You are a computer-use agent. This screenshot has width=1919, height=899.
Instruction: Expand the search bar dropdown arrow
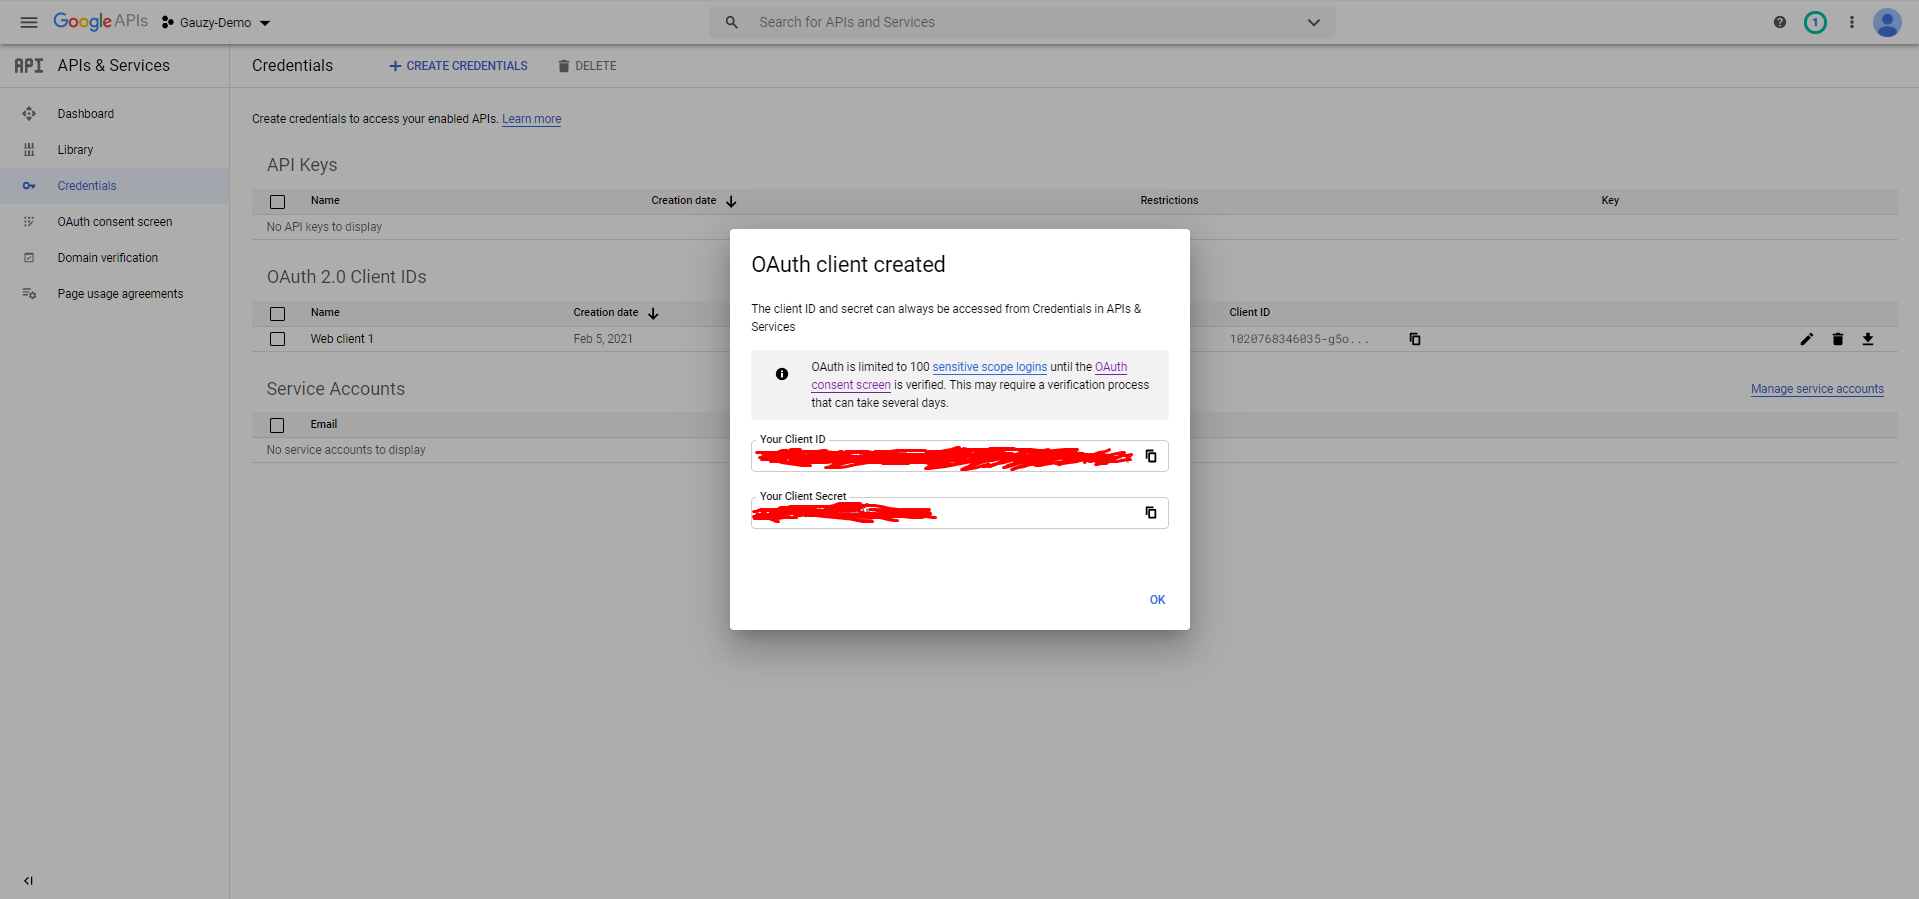point(1314,22)
